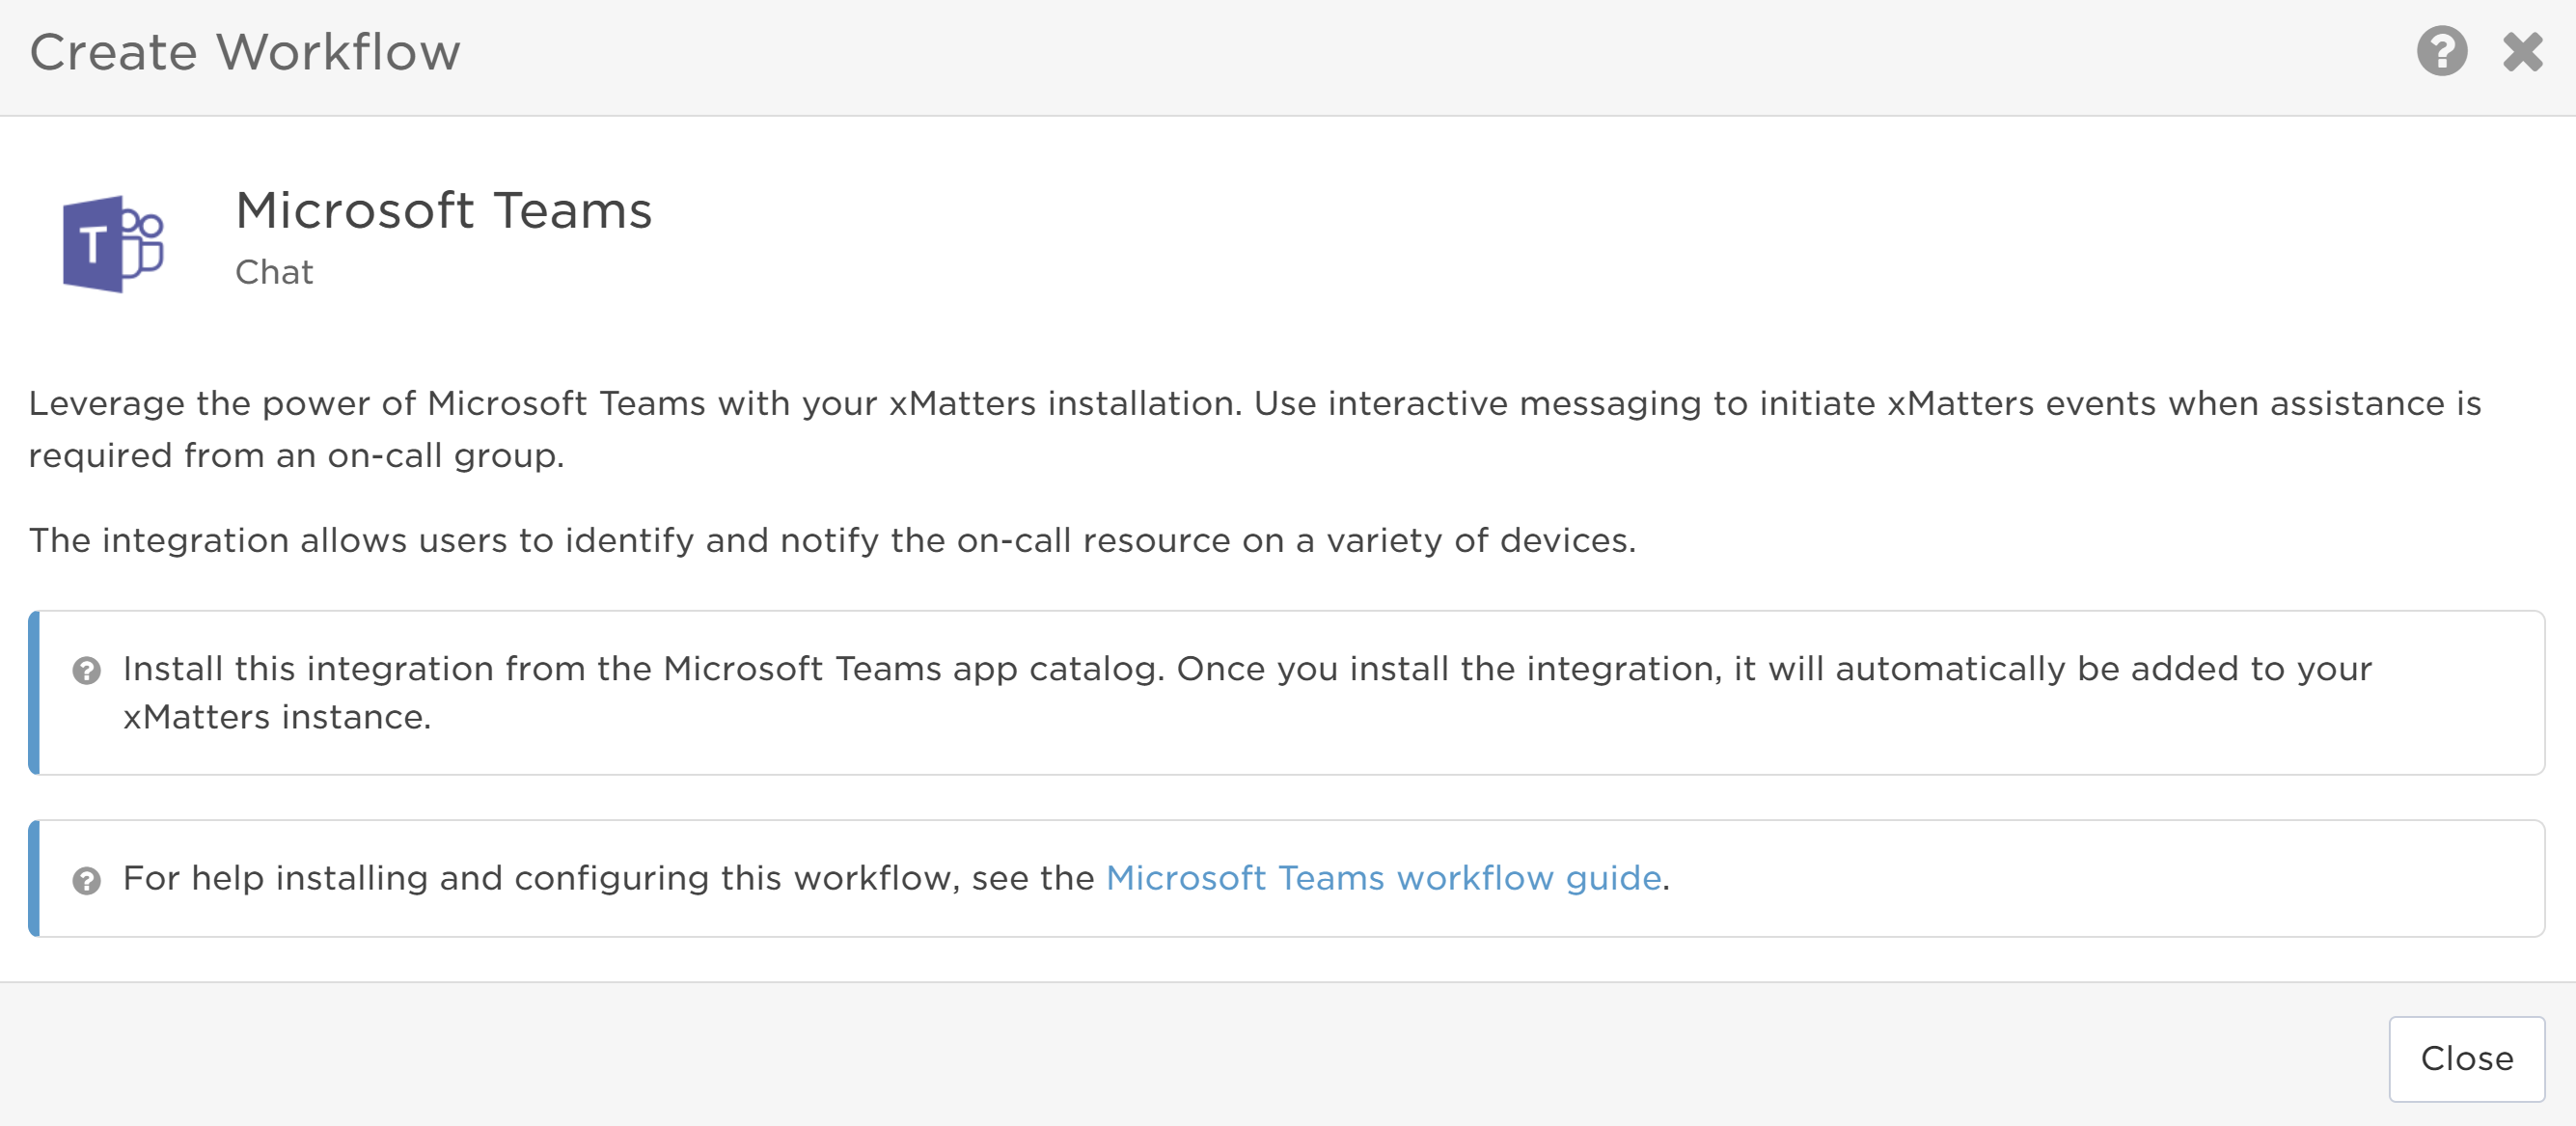The height and width of the screenshot is (1126, 2576).
Task: Click 'The integration allows users to identify' sentence
Action: [x=832, y=540]
